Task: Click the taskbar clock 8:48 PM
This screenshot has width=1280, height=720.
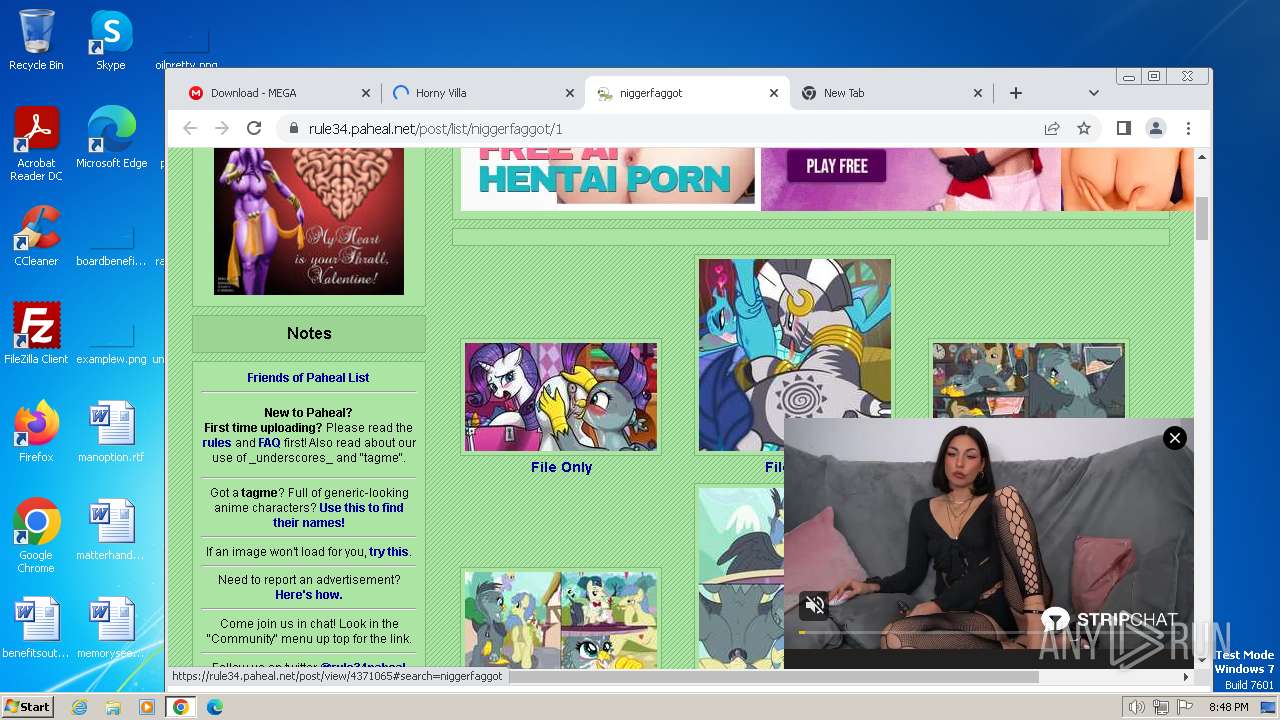Action: point(1228,707)
